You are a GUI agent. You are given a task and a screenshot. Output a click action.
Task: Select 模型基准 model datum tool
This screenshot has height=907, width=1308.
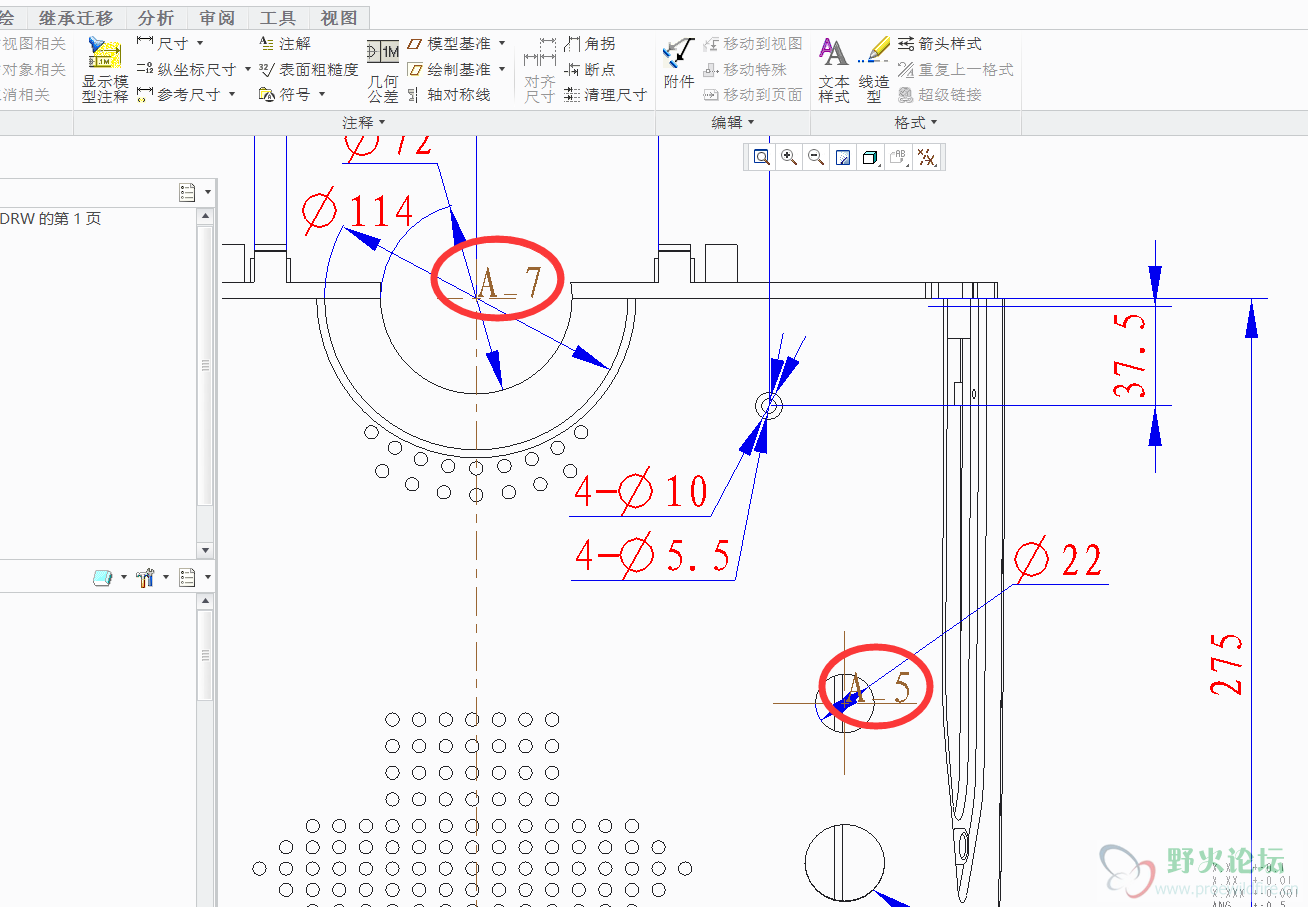click(x=449, y=44)
